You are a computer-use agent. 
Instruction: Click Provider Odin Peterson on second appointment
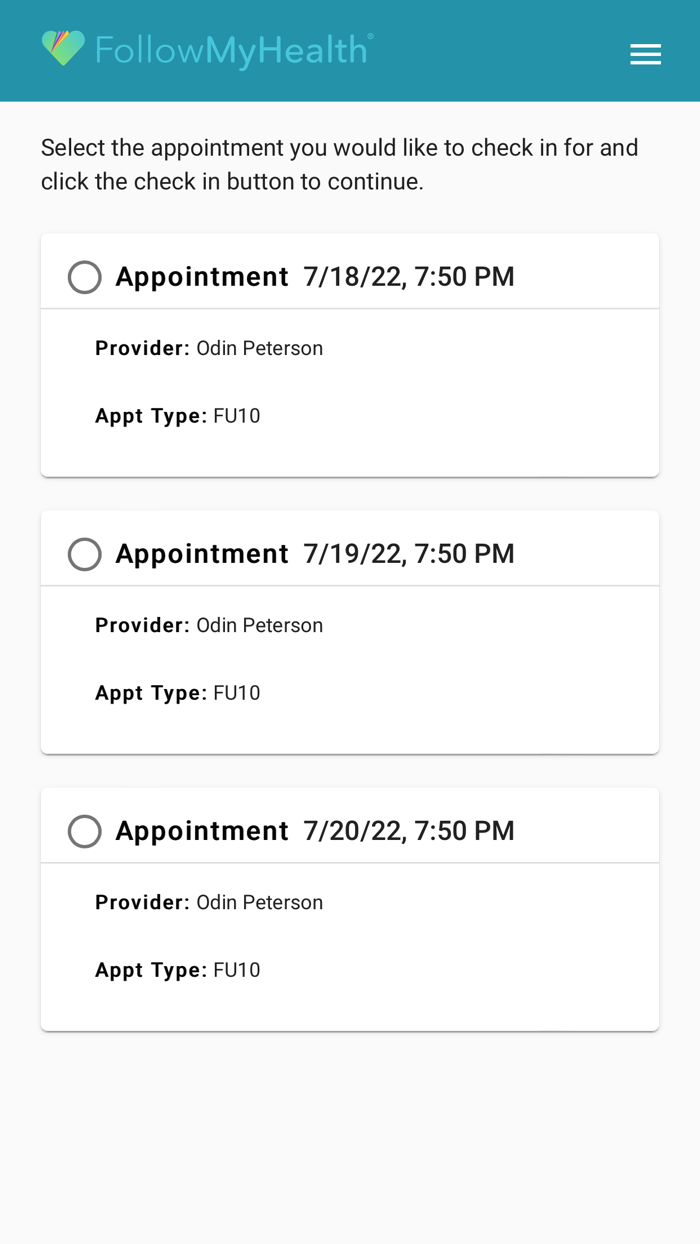(x=208, y=625)
